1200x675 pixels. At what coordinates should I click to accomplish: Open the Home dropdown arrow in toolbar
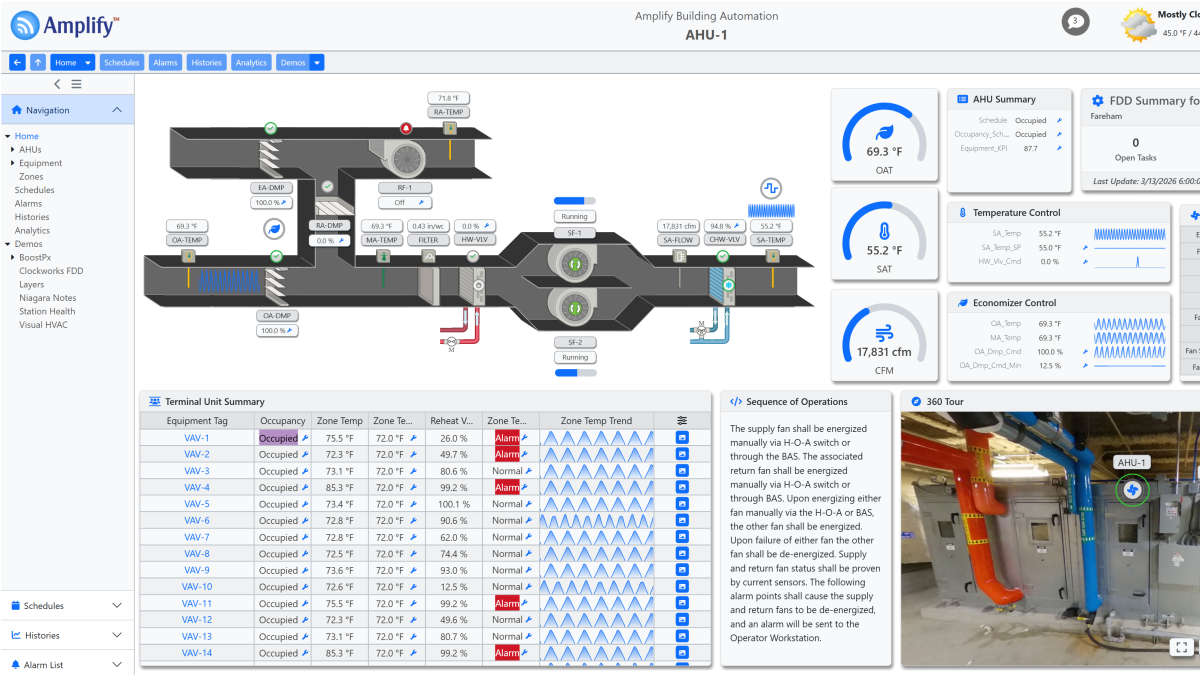(x=88, y=62)
